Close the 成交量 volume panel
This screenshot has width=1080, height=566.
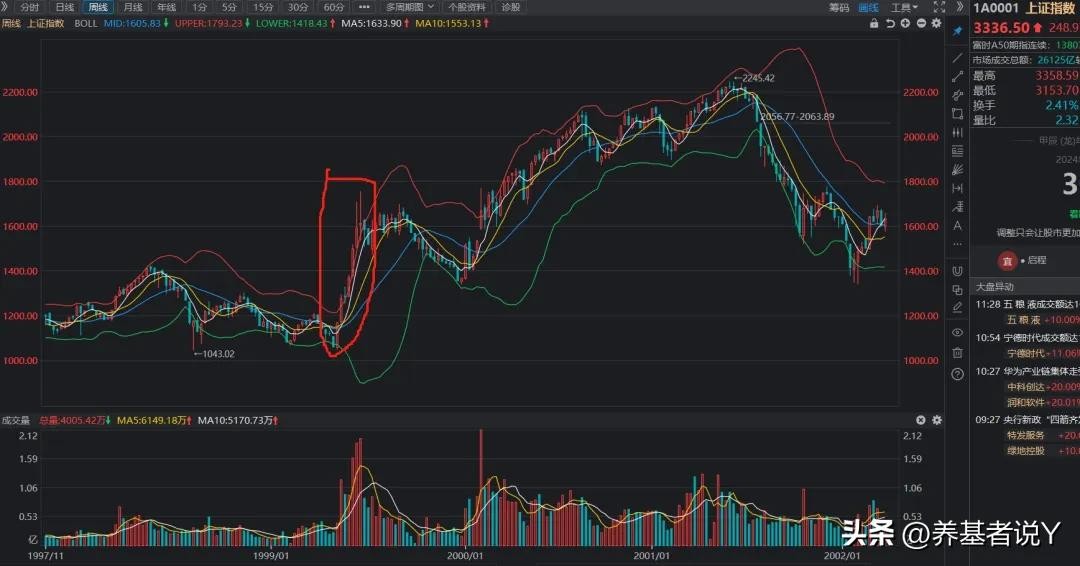tap(921, 420)
